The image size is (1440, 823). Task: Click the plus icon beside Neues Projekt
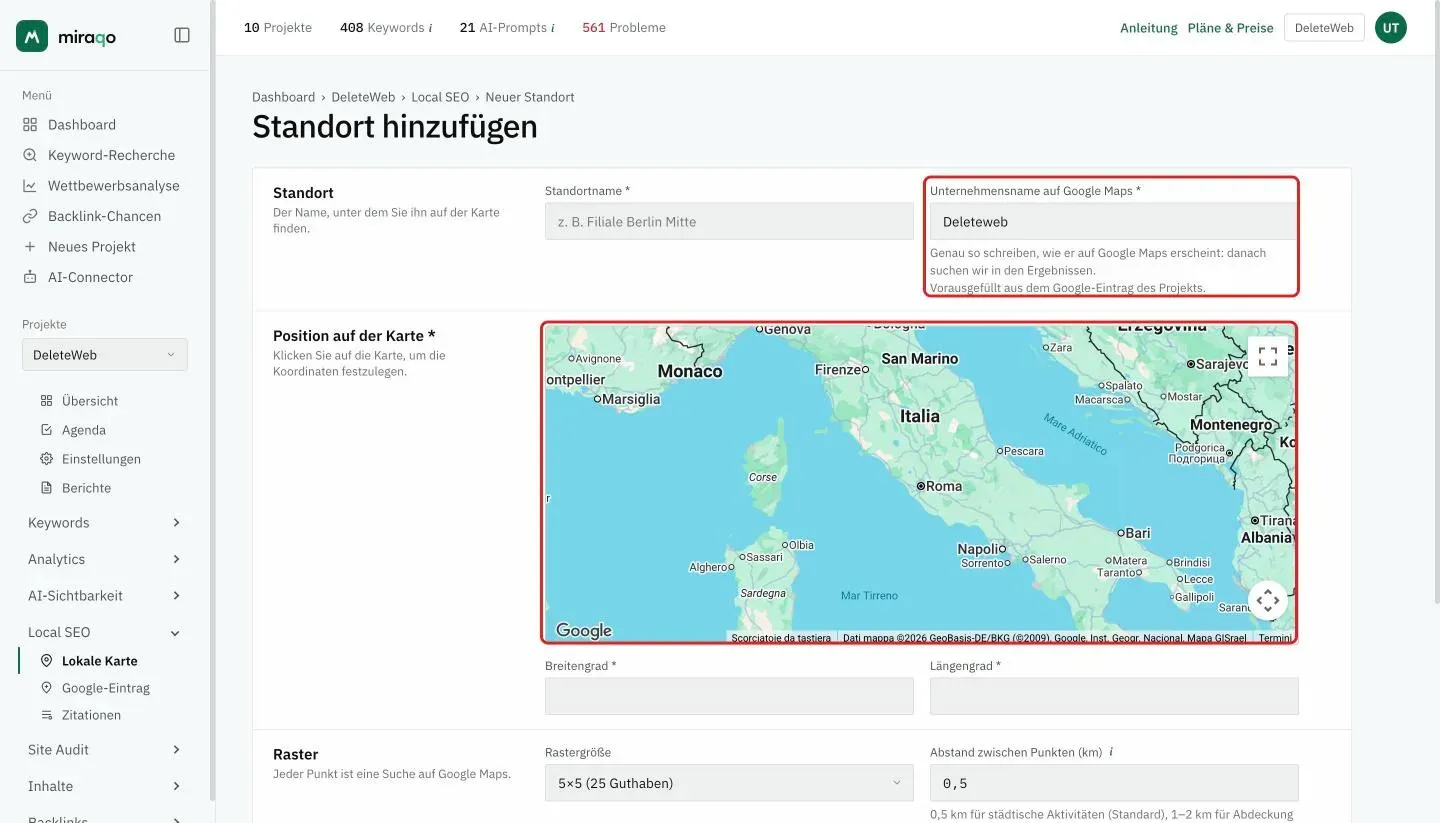coord(30,247)
